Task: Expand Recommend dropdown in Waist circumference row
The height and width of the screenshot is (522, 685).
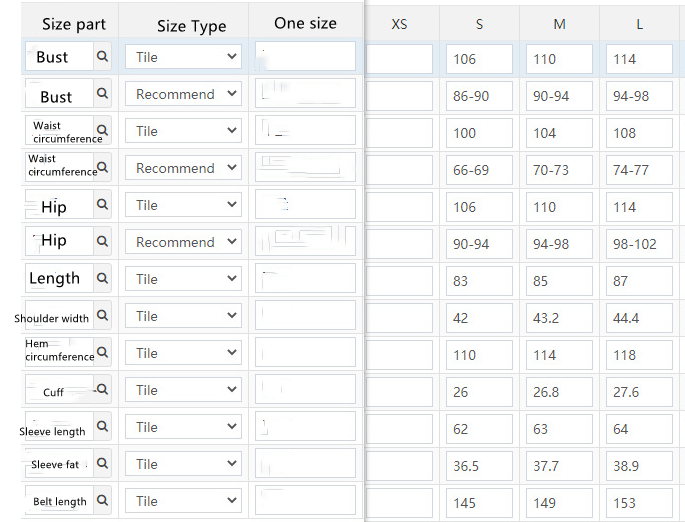Action: [x=184, y=168]
